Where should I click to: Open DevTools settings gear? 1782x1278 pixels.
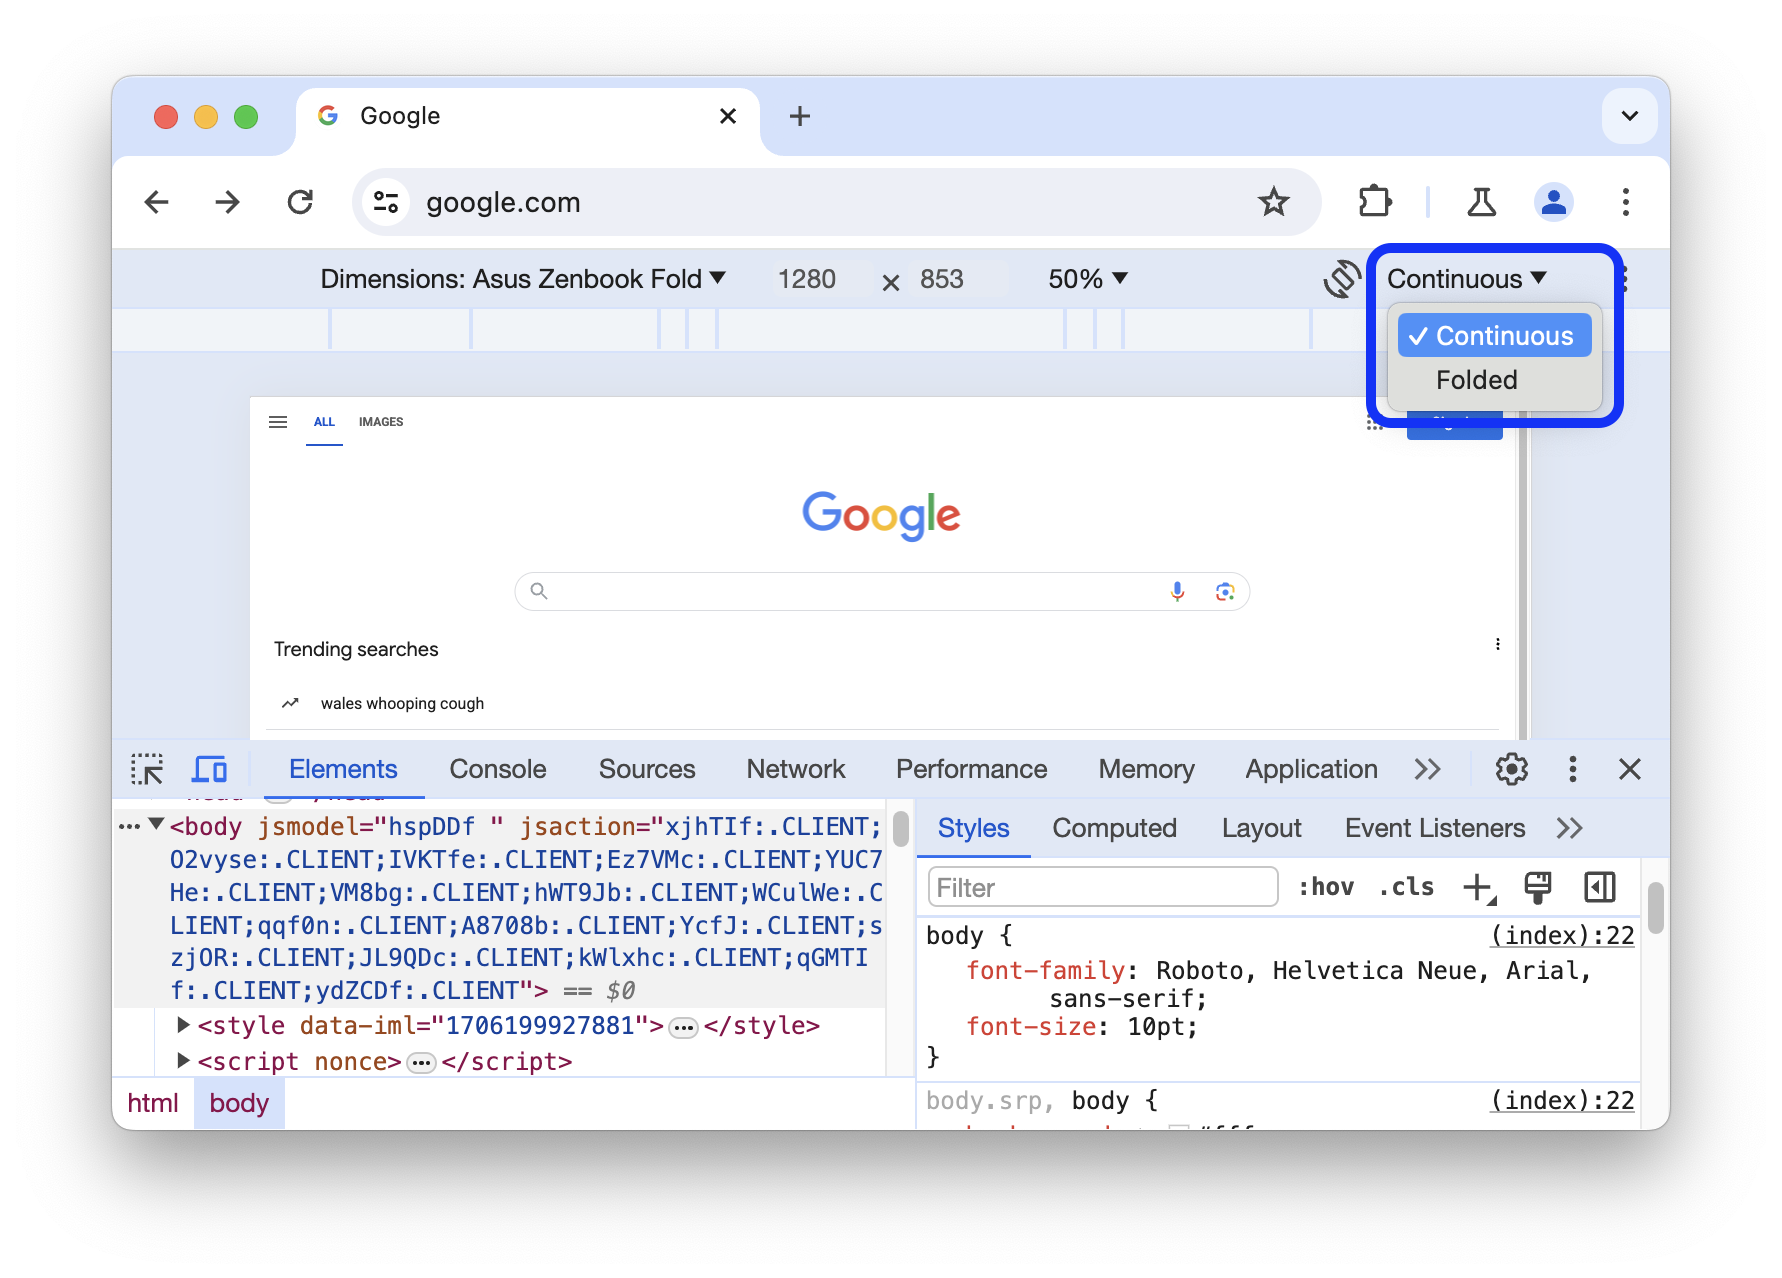click(1510, 769)
